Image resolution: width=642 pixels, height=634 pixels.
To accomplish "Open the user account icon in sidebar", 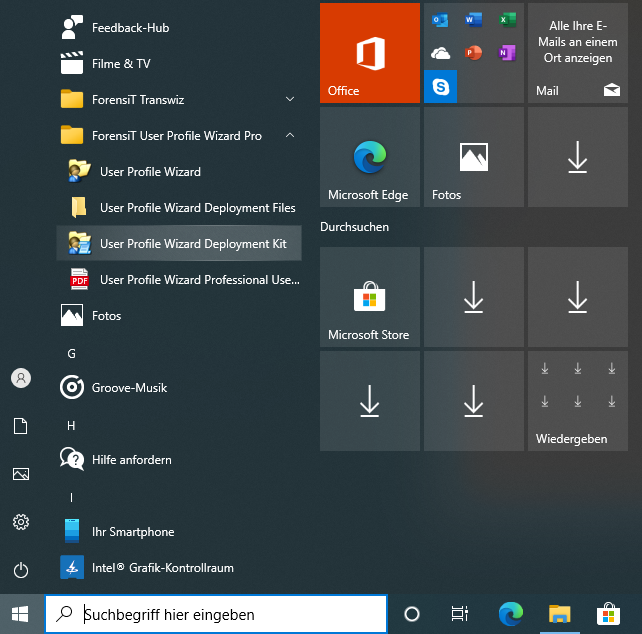I will click(21, 378).
